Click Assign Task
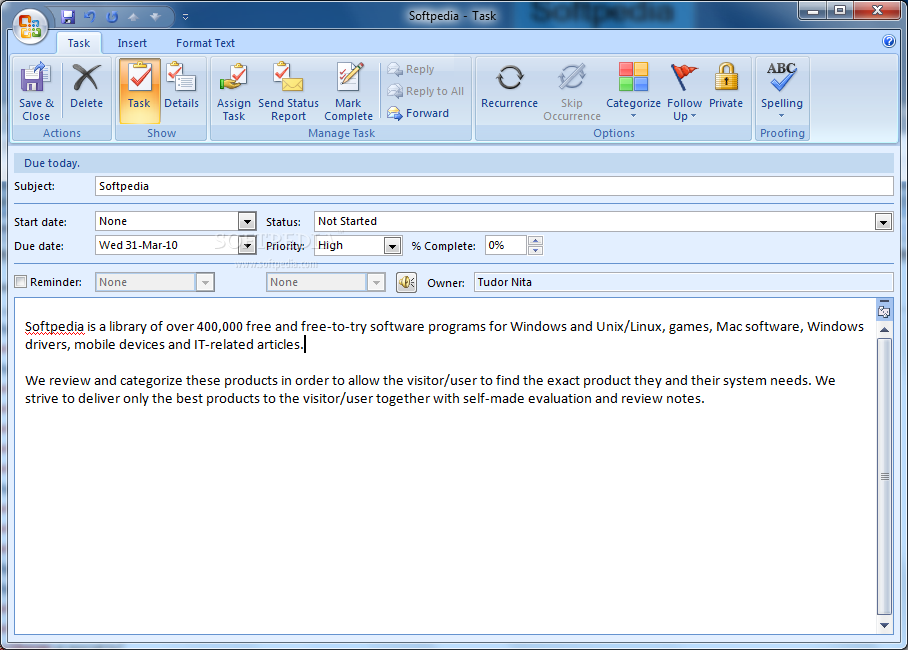Screen dimensions: 908x650 point(234,92)
